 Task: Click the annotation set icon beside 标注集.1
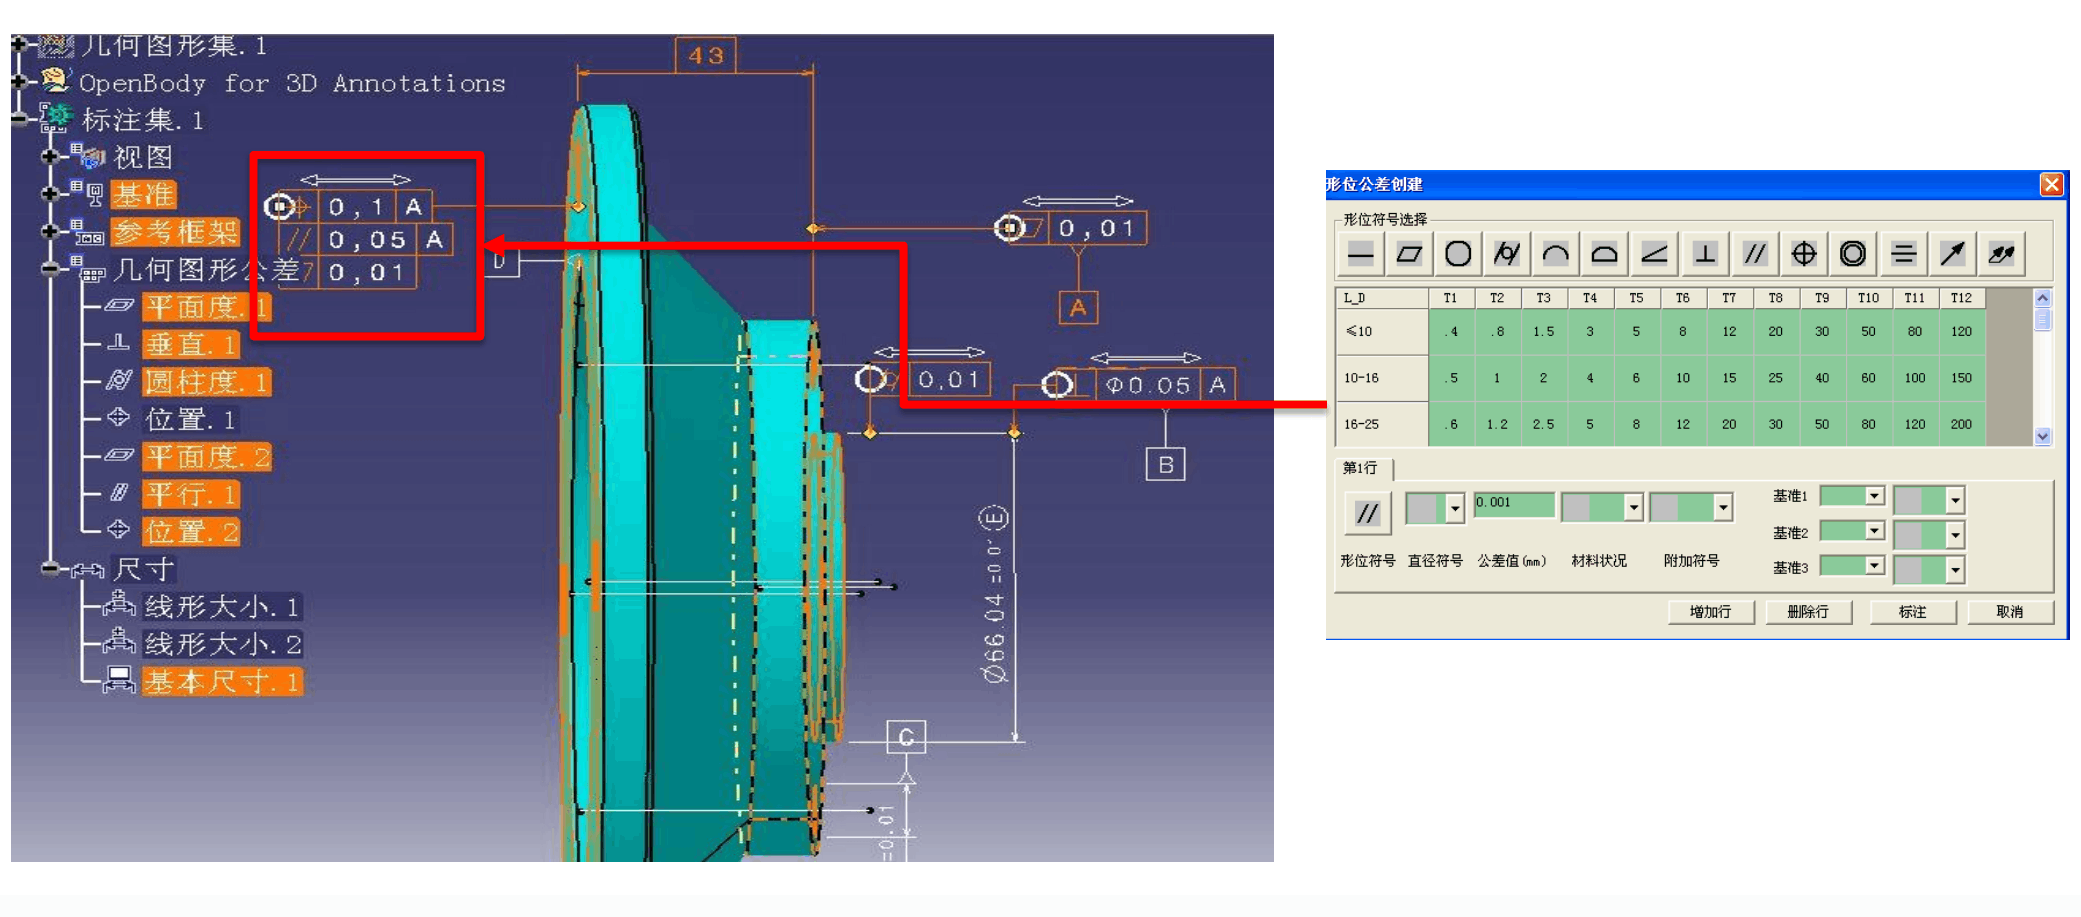[56, 118]
